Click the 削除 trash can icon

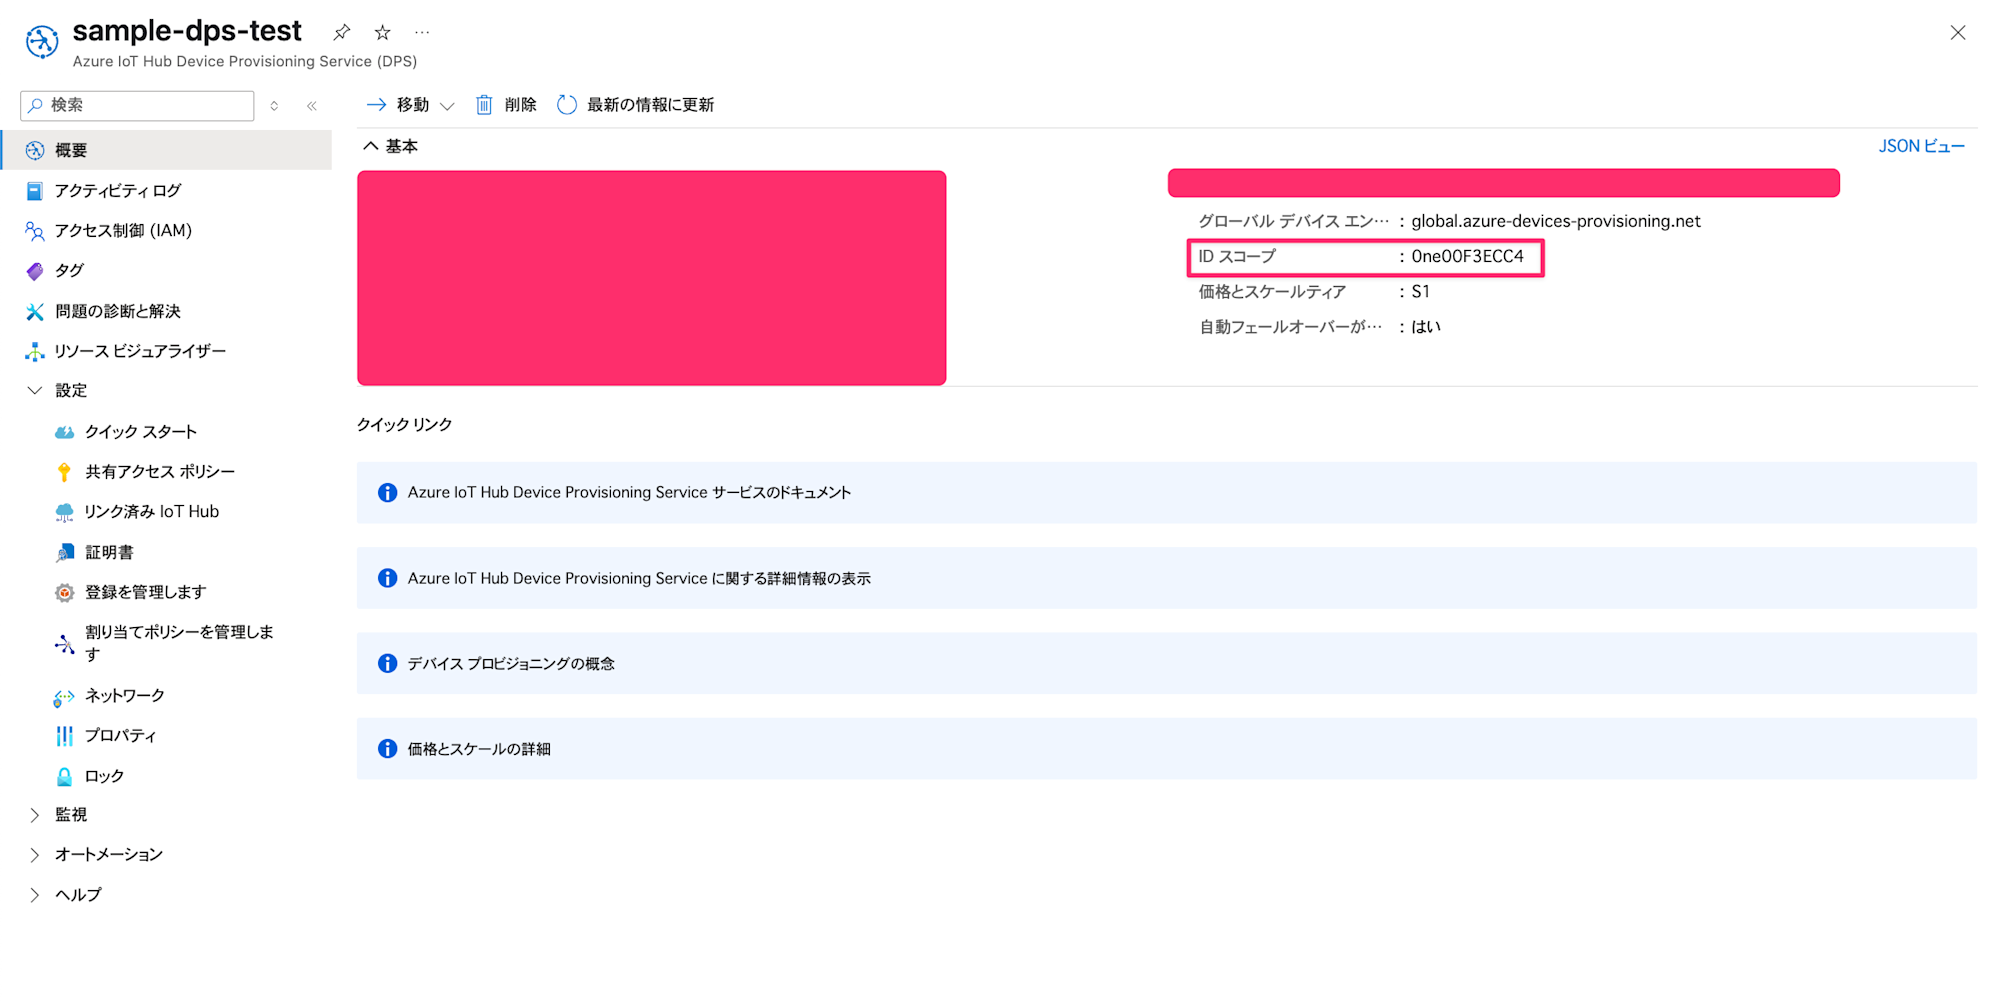[x=484, y=104]
